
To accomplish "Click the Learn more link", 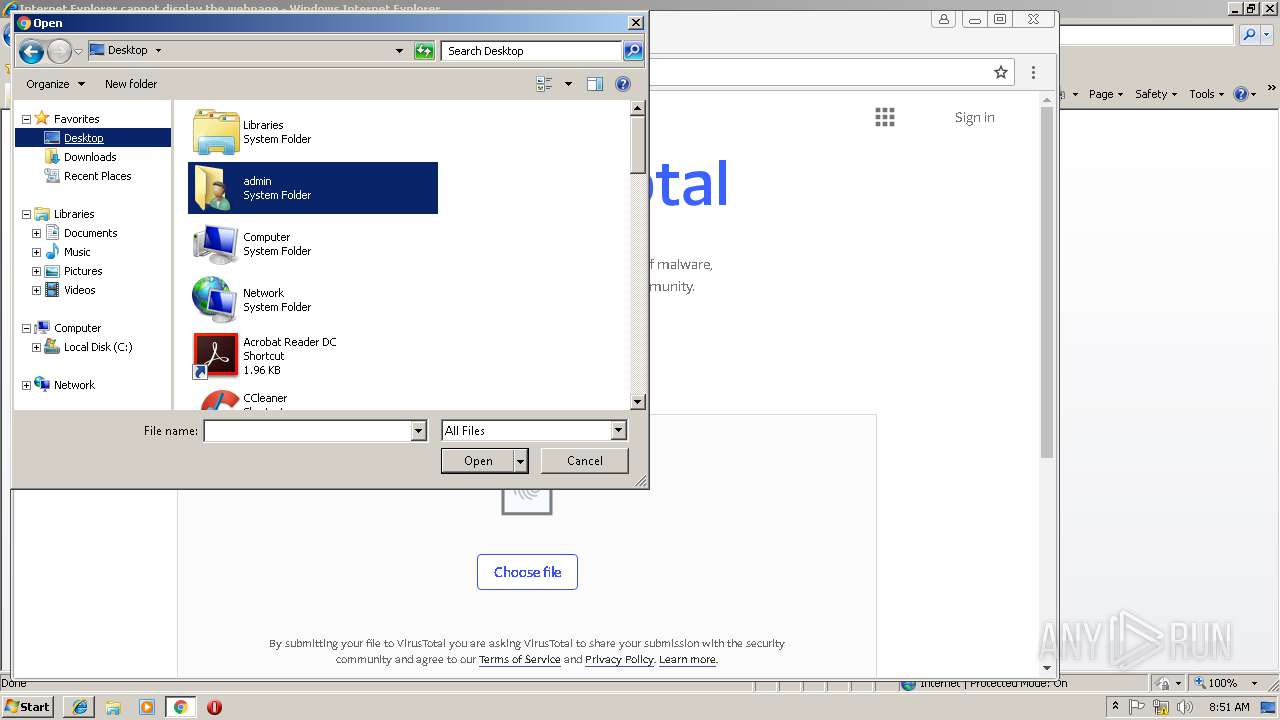I will pyautogui.click(x=687, y=660).
